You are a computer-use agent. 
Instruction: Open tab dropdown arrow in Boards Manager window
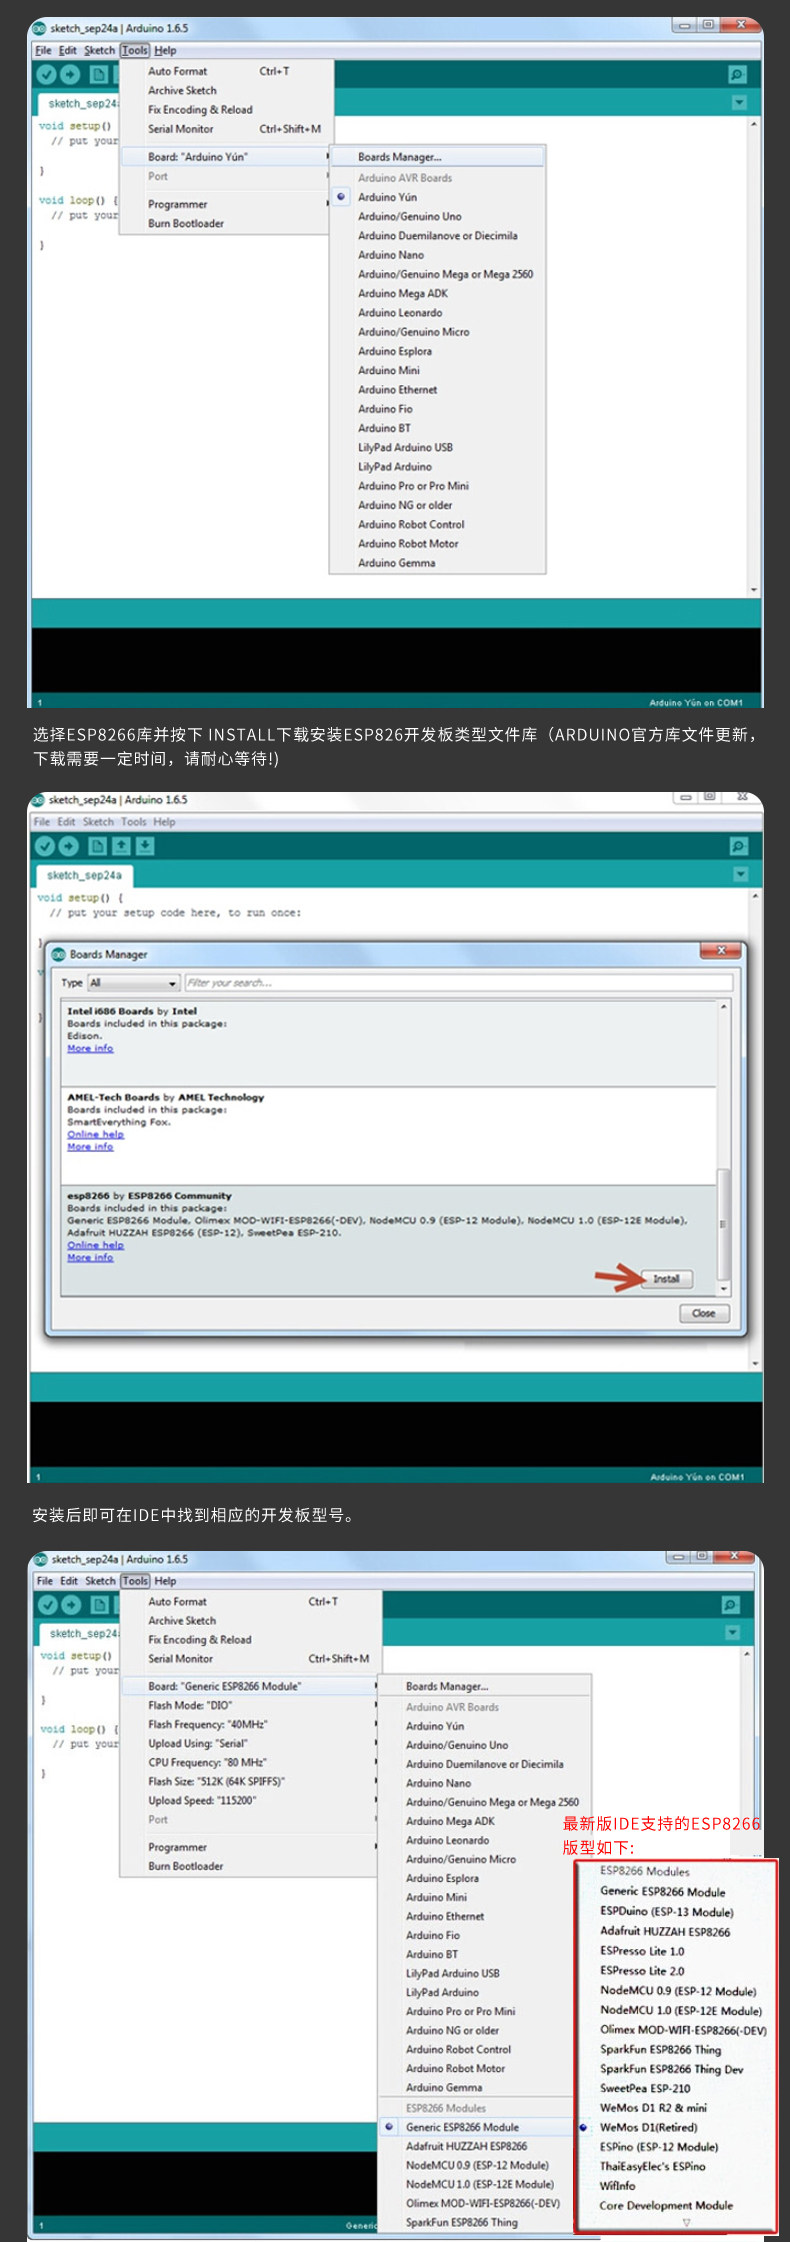pos(740,874)
